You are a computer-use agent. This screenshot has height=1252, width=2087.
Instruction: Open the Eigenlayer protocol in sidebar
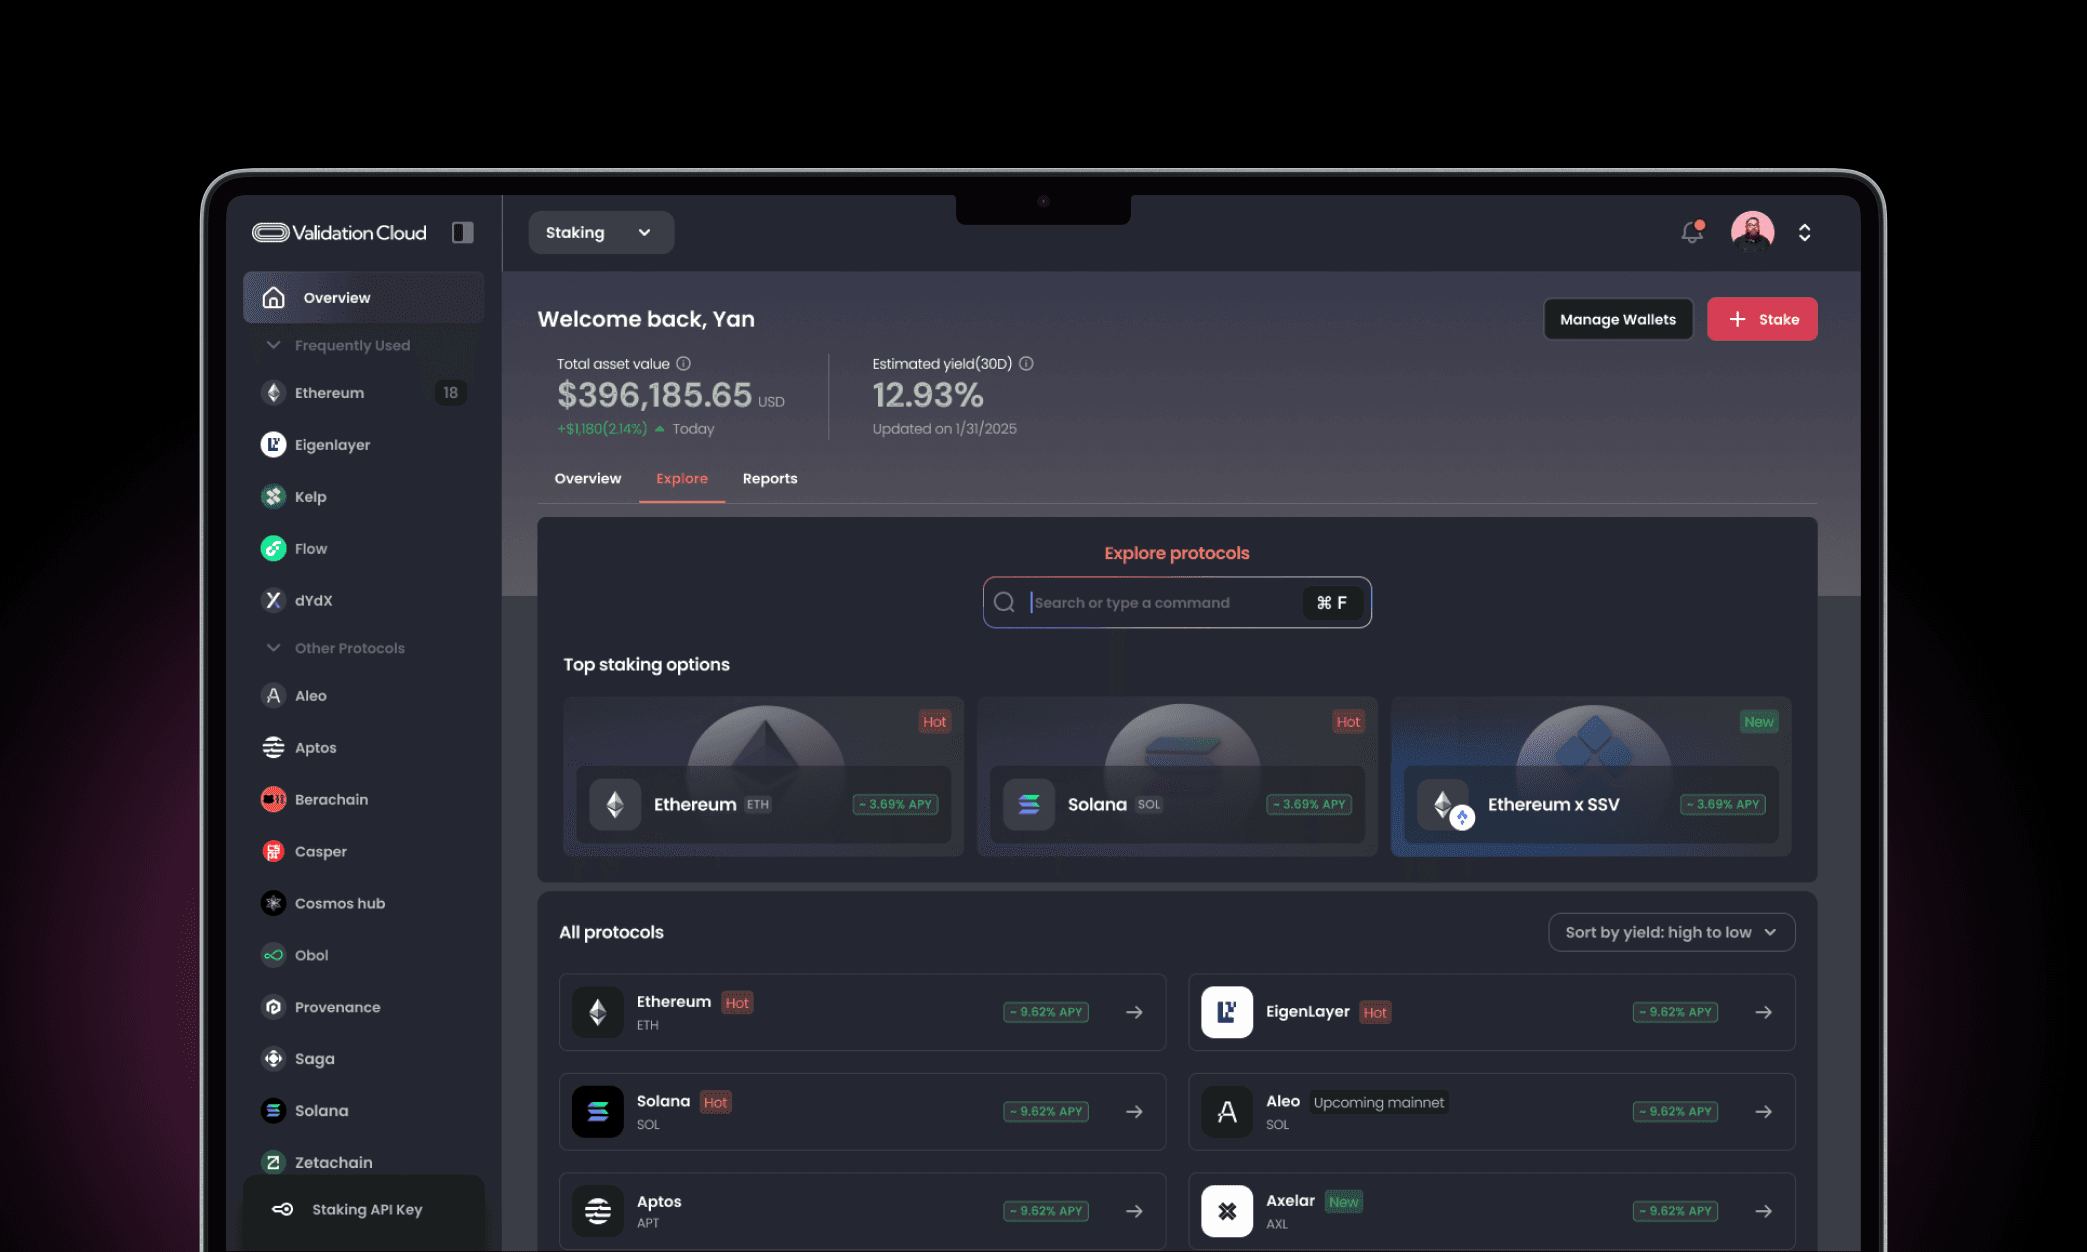tap(332, 445)
